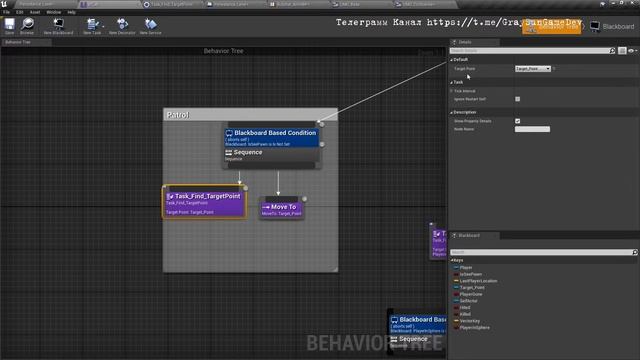Screen dimensions: 640x360
Task: Select the orange Behavior Tree mode button
Action: [551, 27]
